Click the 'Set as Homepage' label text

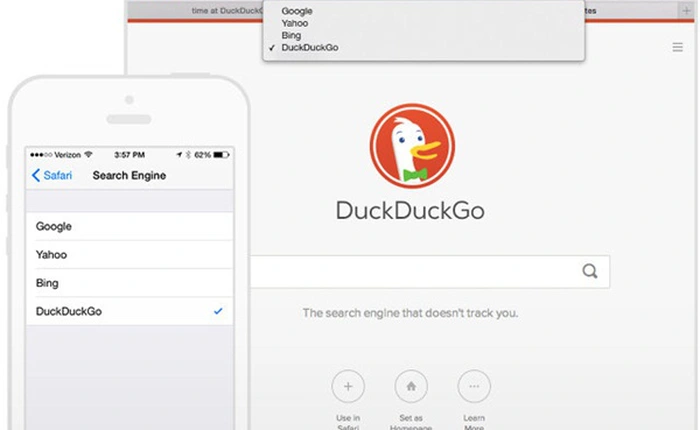click(x=411, y=422)
